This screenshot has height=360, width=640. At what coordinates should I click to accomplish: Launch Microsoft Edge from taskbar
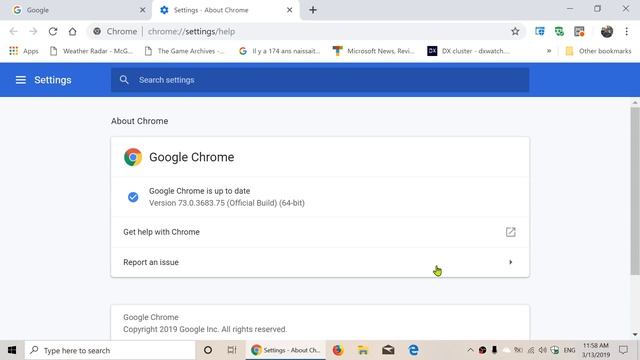(413, 350)
